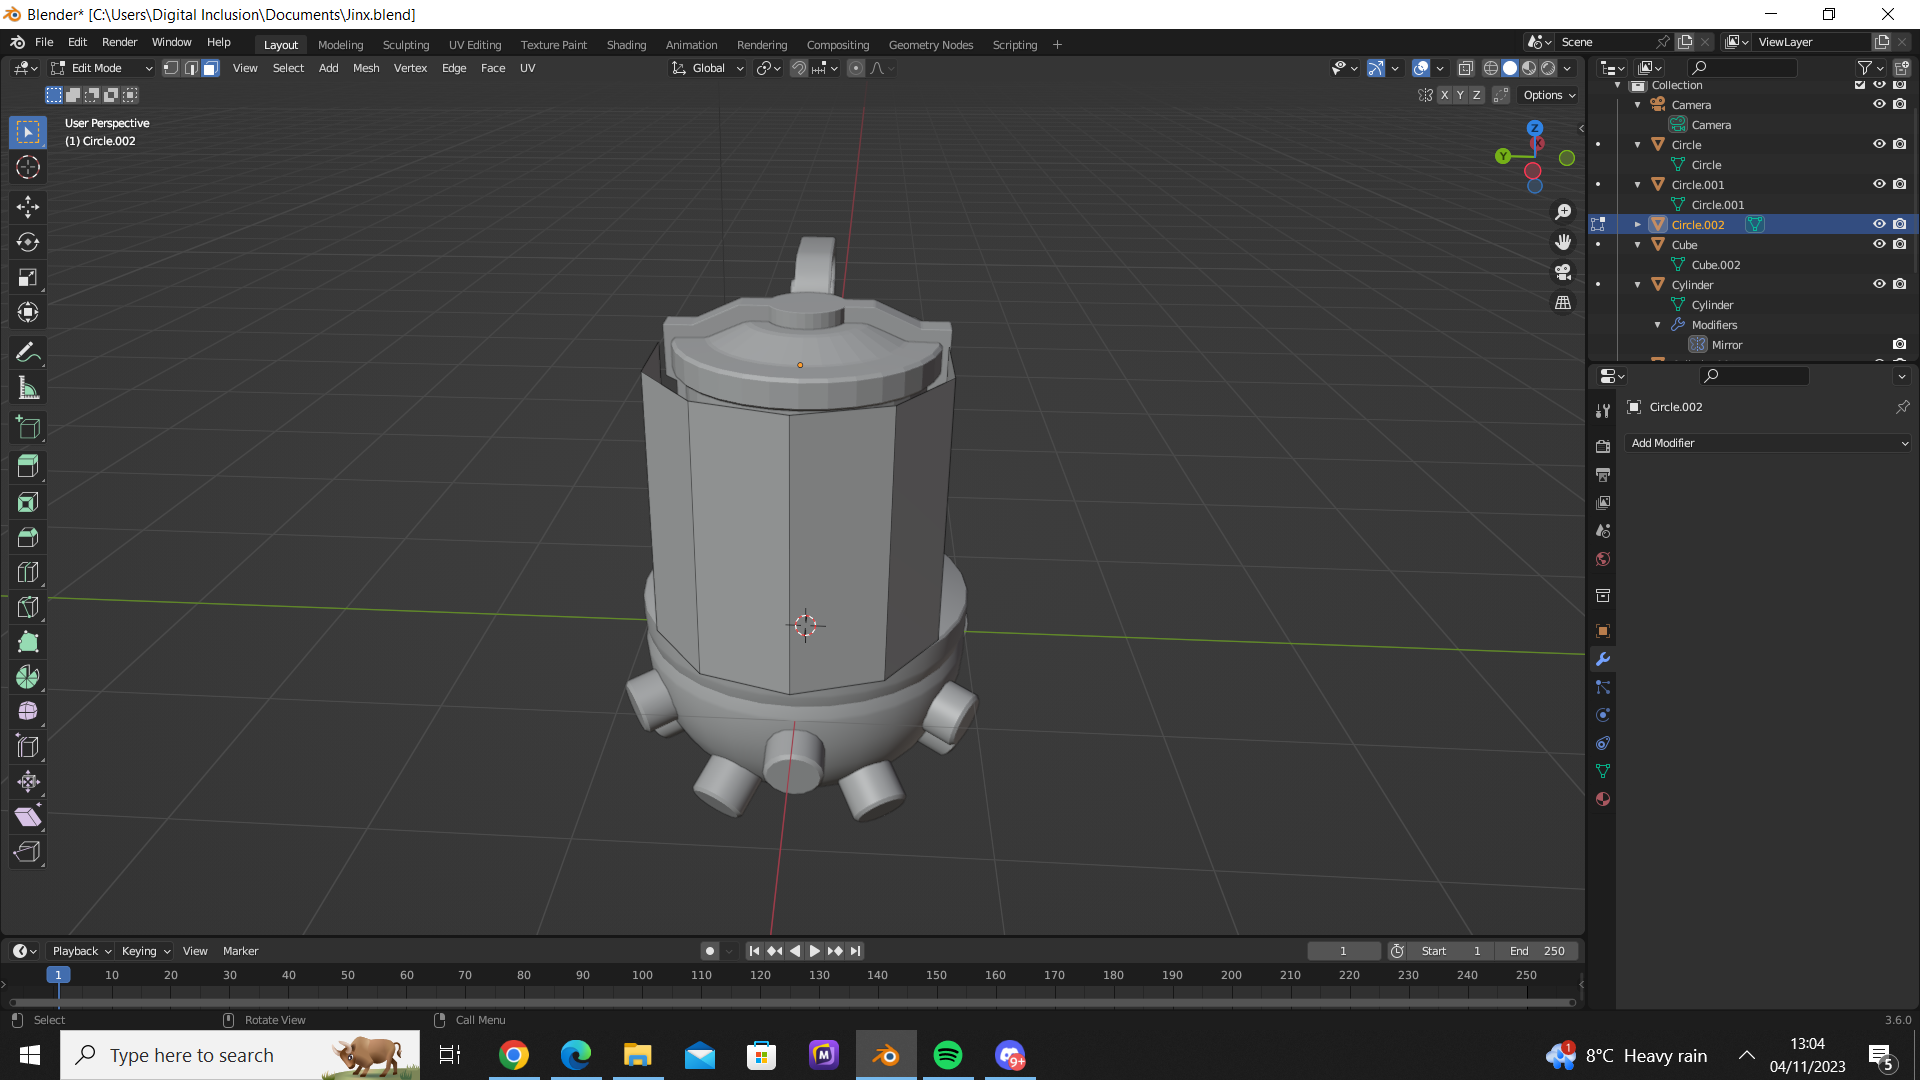Open the Face menu
This screenshot has height=1080, width=1920.
[x=493, y=68]
